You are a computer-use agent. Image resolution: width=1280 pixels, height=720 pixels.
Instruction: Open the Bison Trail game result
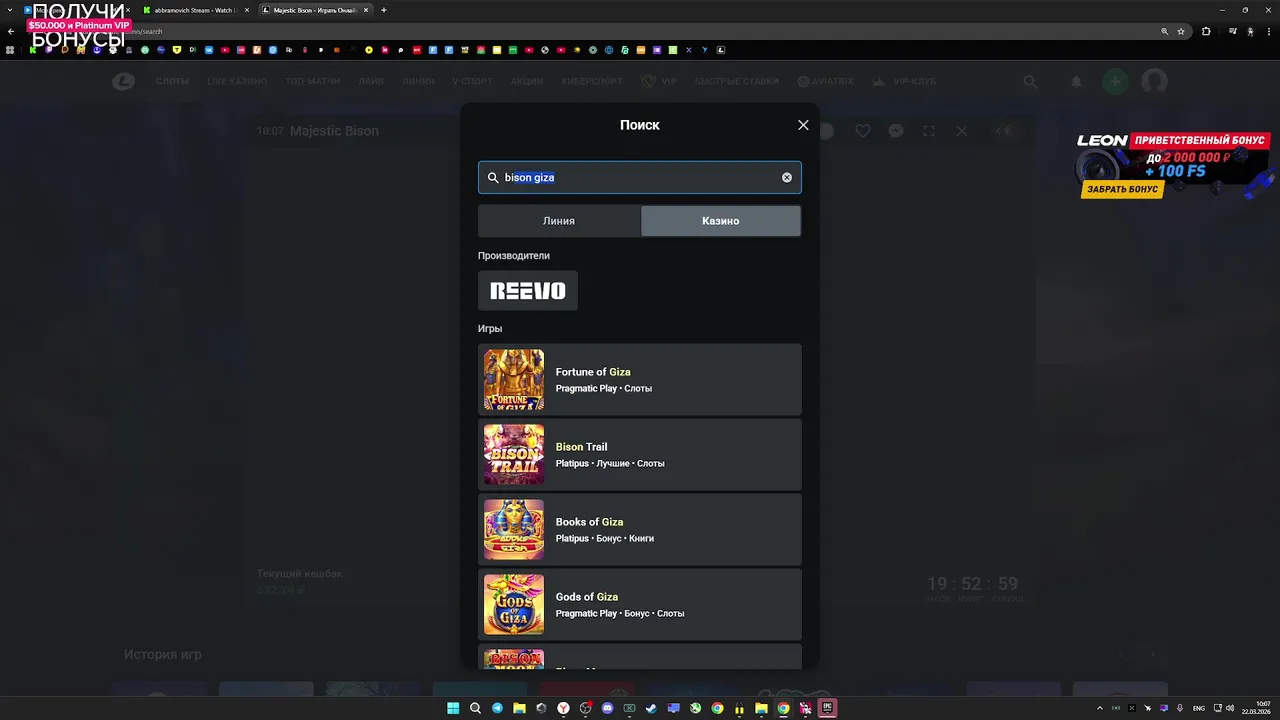click(x=640, y=455)
